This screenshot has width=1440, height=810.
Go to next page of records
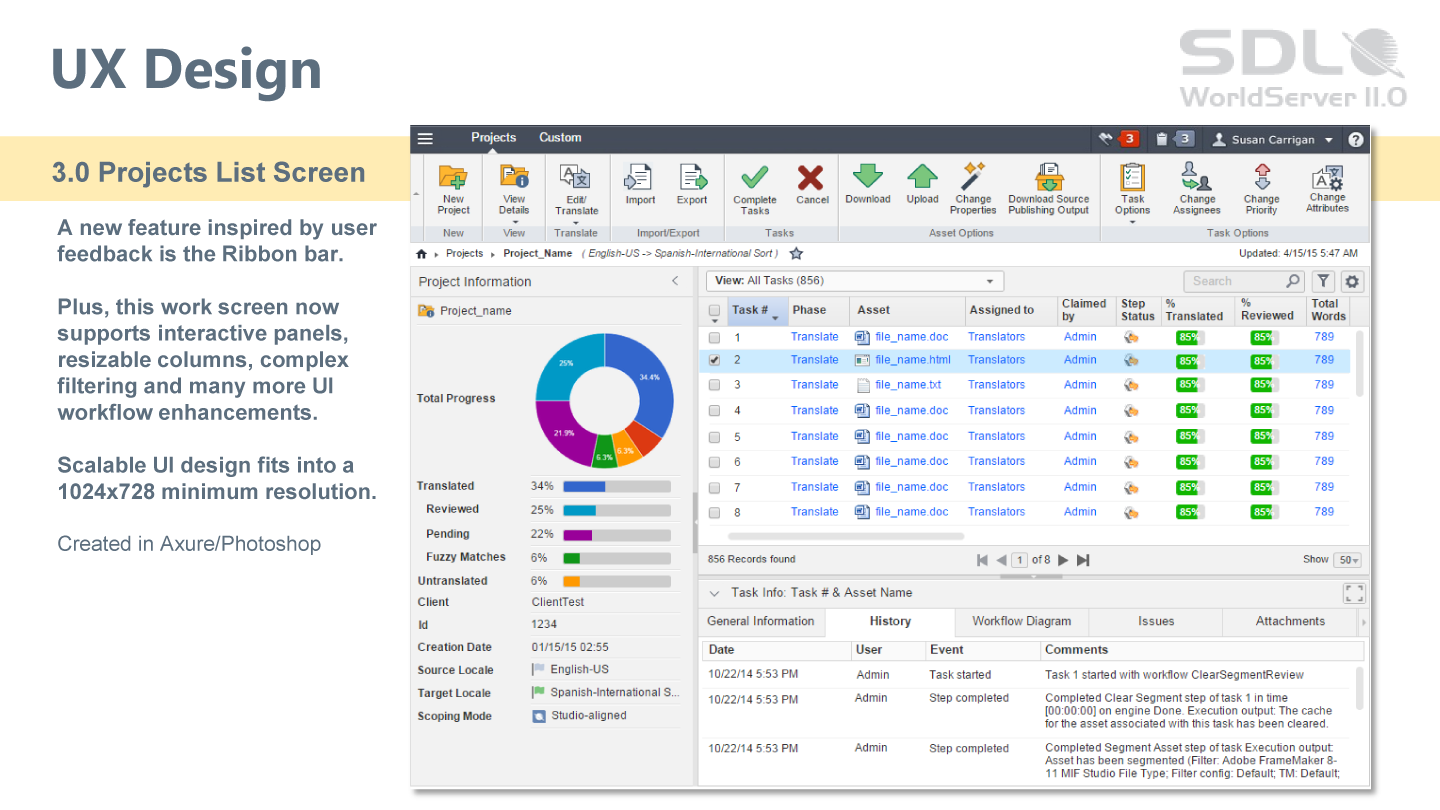(1063, 560)
